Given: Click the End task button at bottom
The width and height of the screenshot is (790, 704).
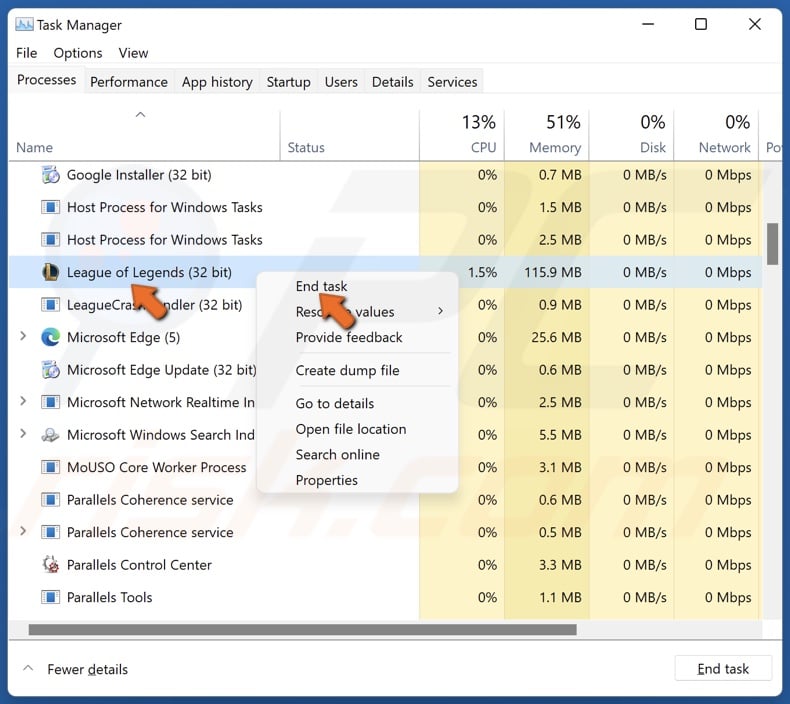Looking at the screenshot, I should [723, 669].
